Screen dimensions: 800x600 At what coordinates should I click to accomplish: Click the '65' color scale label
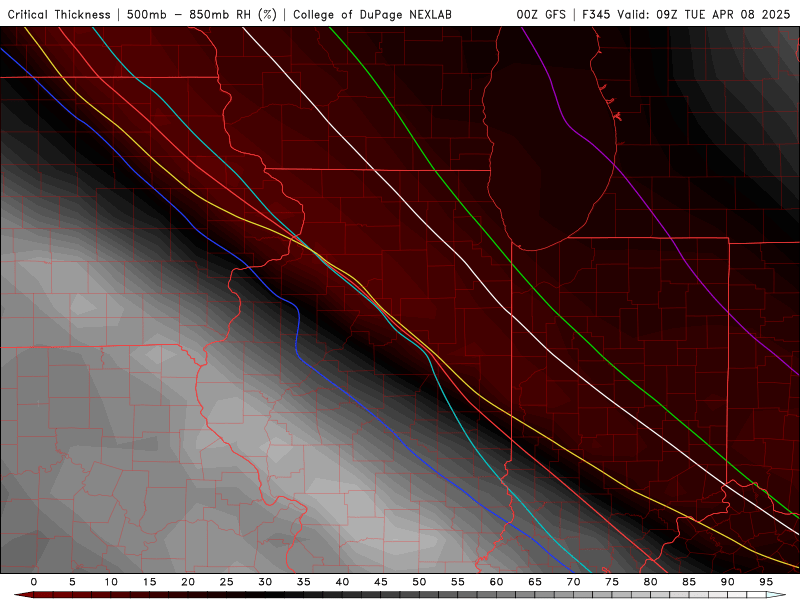[x=535, y=582]
